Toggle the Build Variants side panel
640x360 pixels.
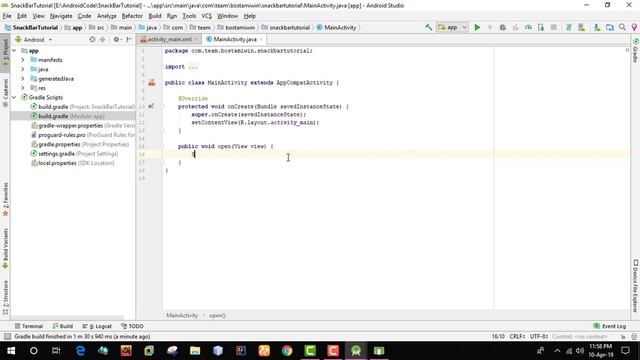click(x=5, y=248)
